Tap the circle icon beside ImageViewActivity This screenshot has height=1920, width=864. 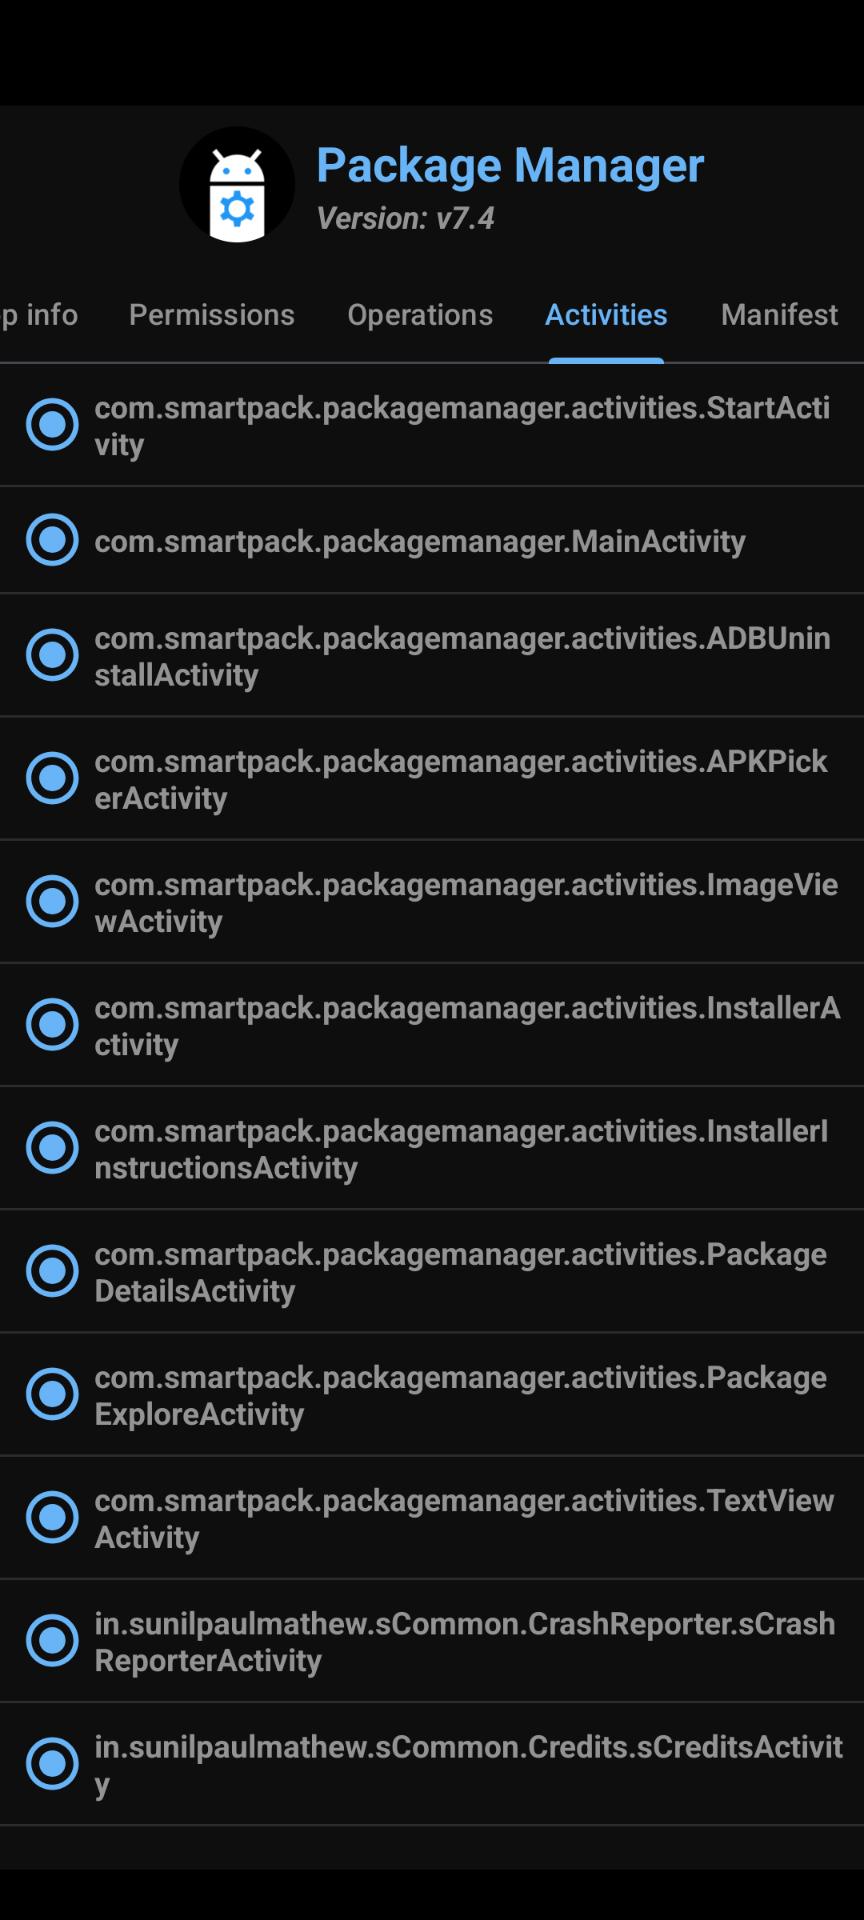coord(52,901)
